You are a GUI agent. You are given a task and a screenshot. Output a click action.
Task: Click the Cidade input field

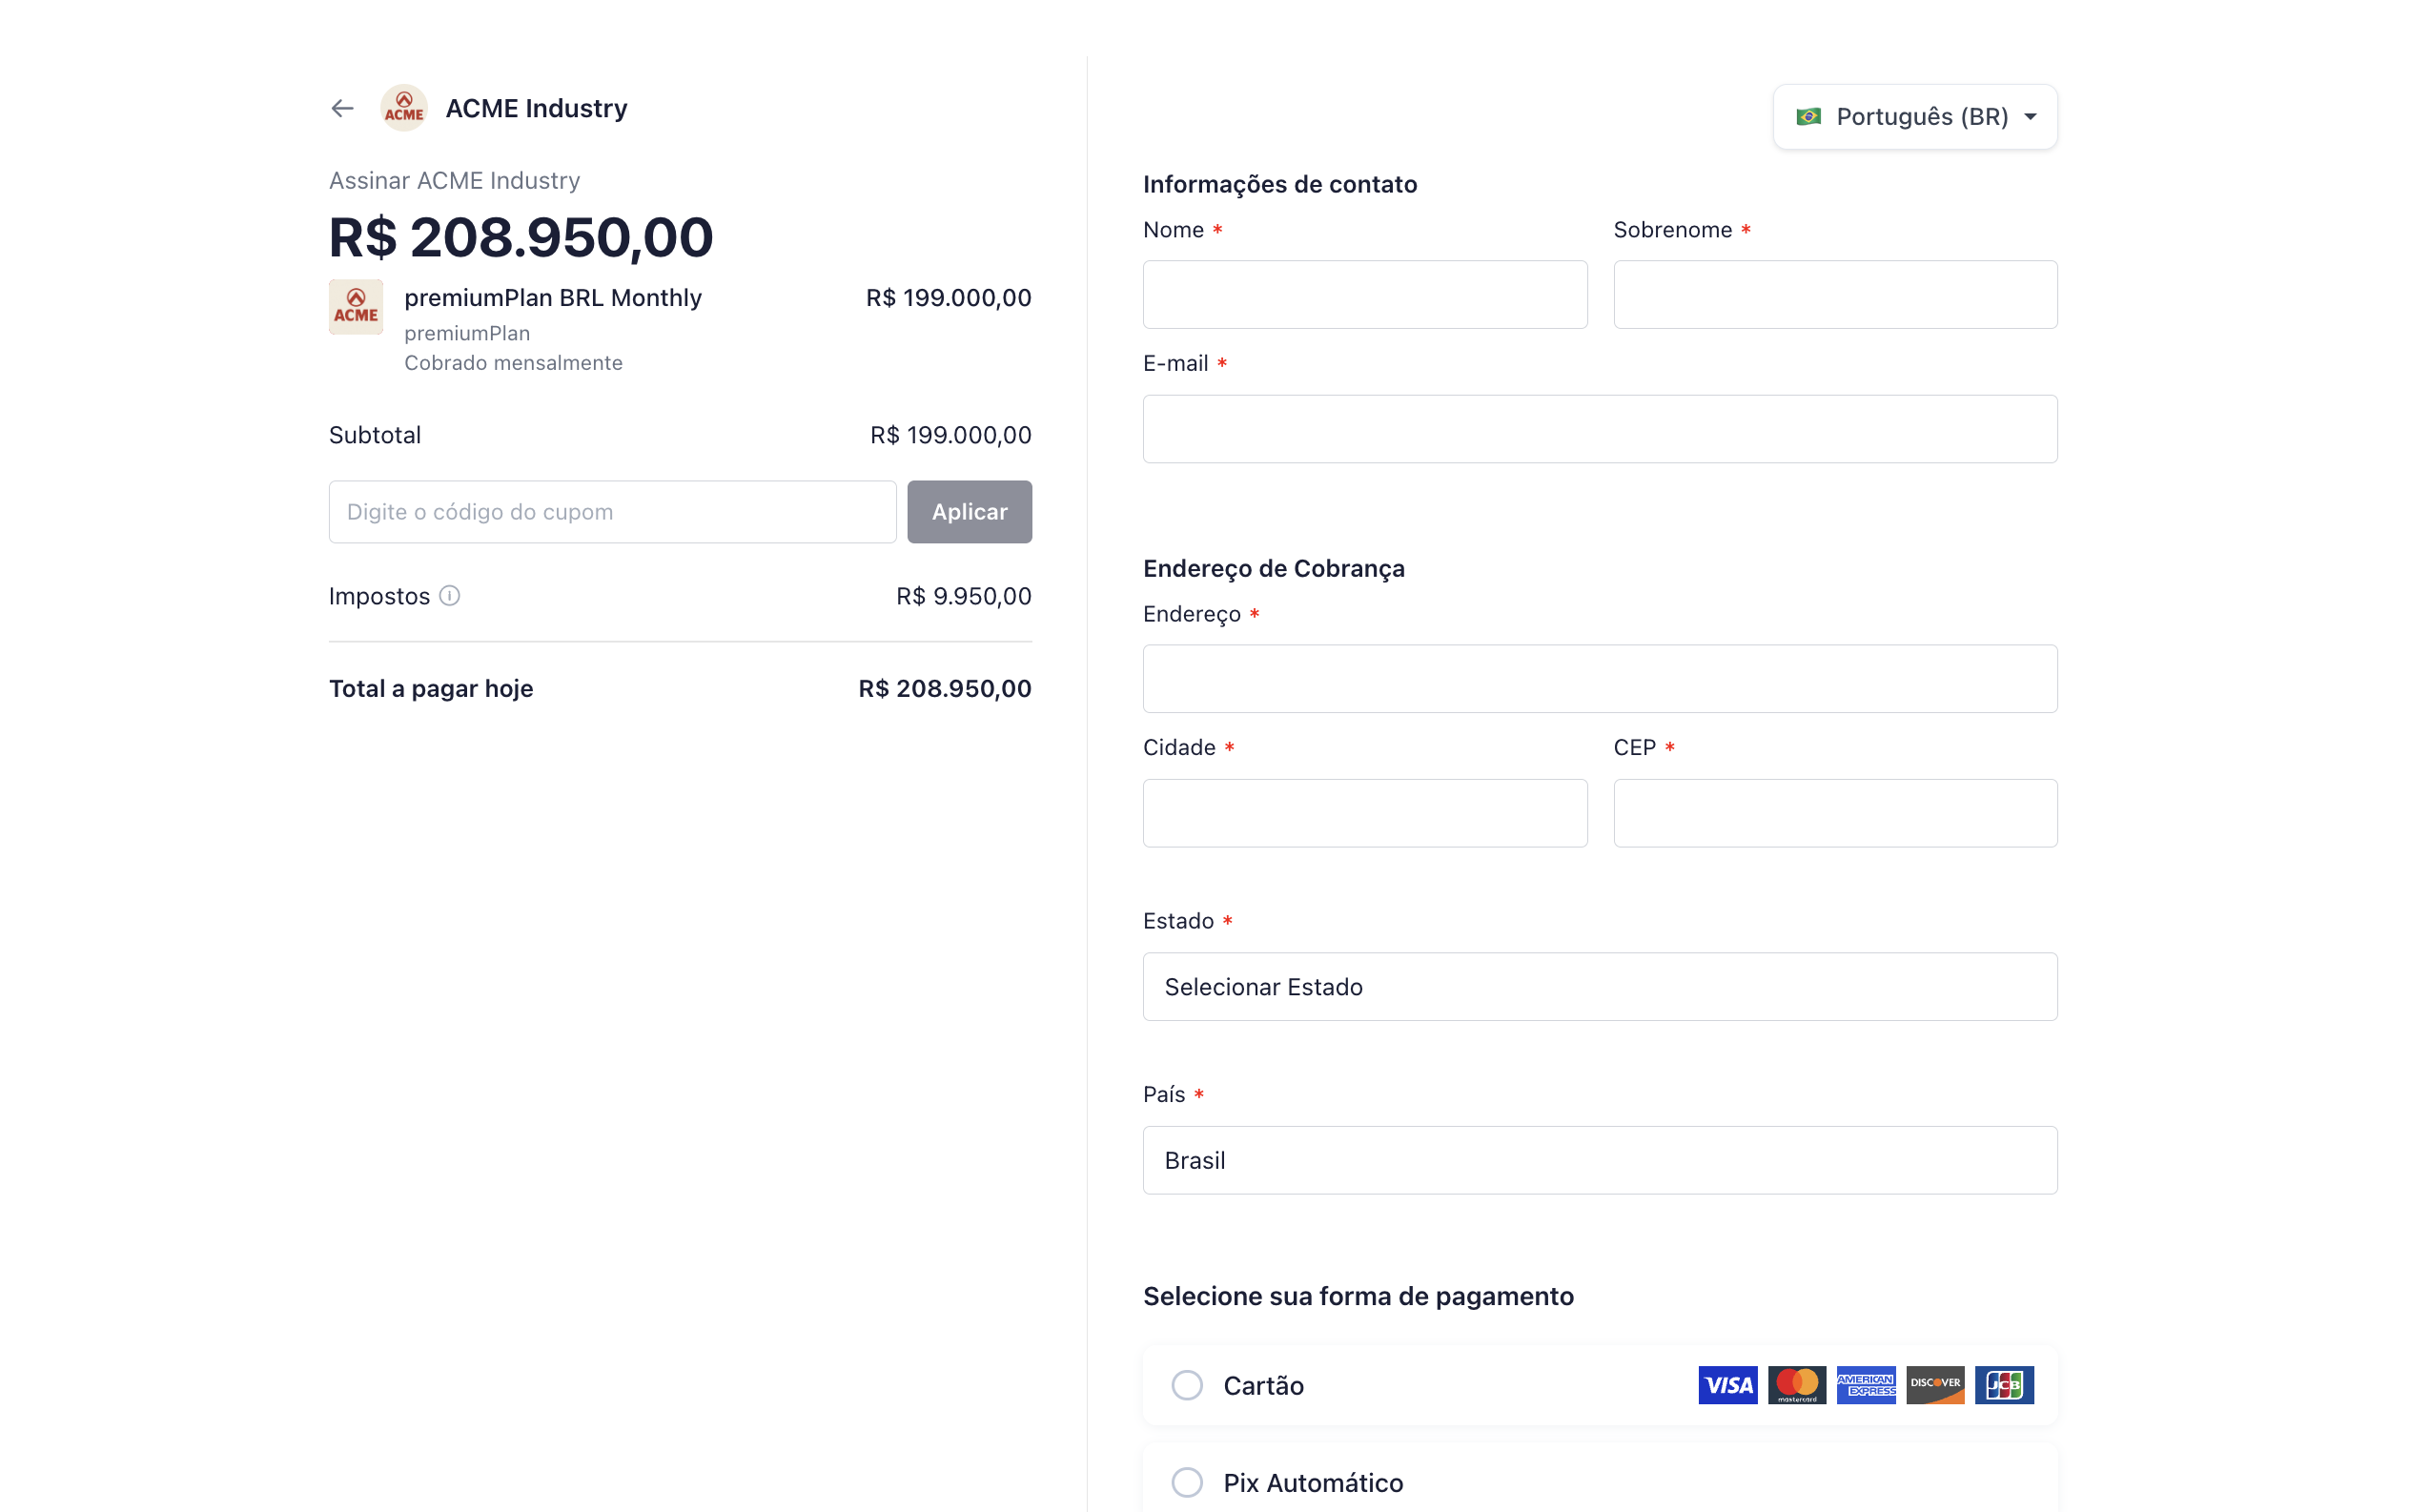tap(1365, 813)
